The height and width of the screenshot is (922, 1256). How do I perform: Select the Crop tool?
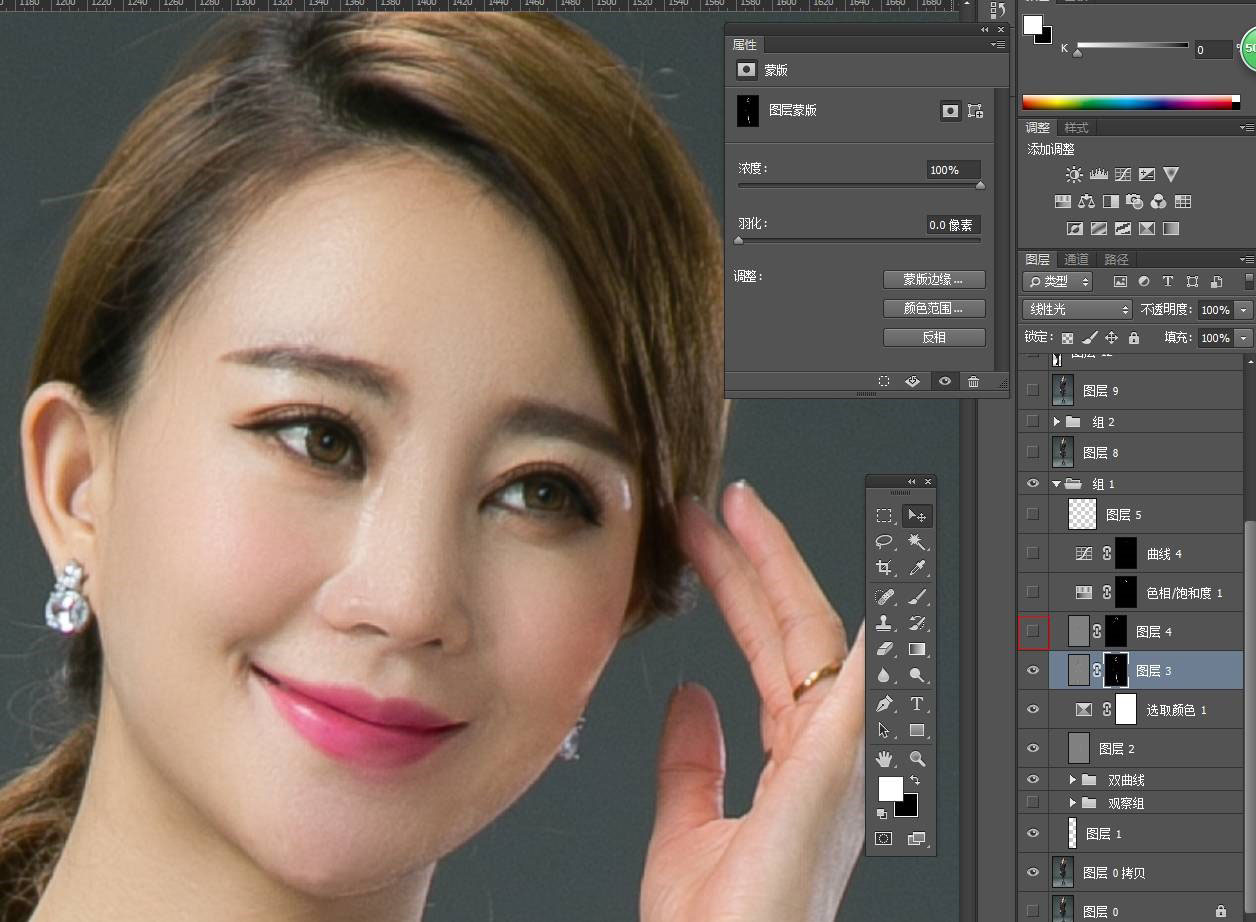click(x=884, y=568)
